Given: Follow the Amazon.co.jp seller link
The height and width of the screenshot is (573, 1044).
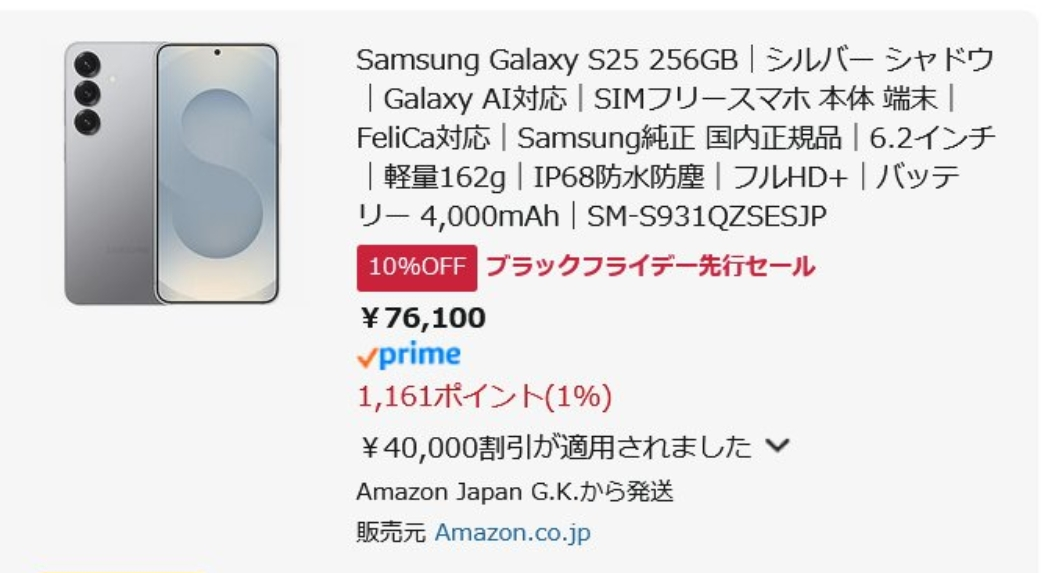Looking at the screenshot, I should pyautogui.click(x=512, y=533).
